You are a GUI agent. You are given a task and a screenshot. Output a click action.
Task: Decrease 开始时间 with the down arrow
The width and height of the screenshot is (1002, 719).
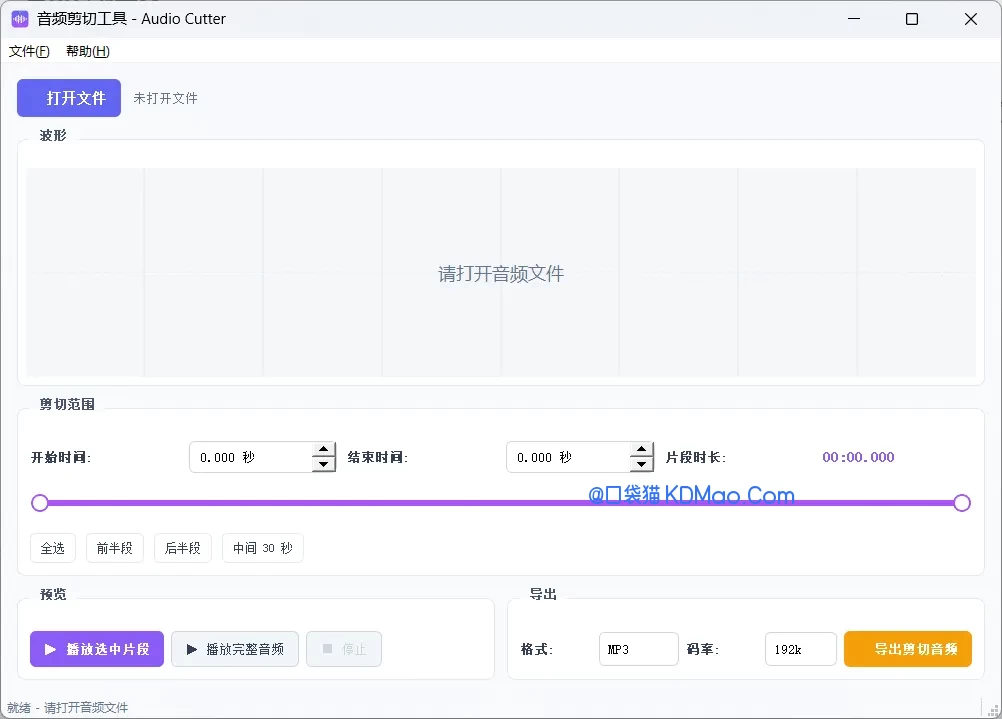(x=324, y=465)
